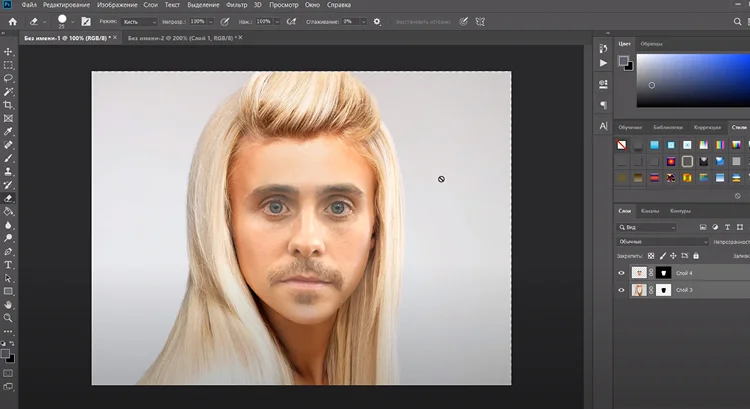Viewport: 750px width, 409px height.
Task: Select the Слой 4 layer mask thumbnail
Action: (x=661, y=273)
